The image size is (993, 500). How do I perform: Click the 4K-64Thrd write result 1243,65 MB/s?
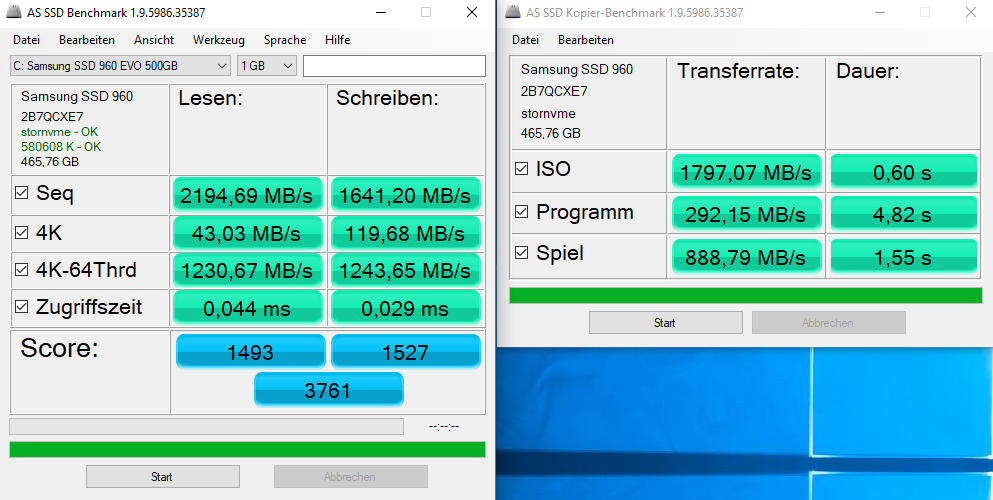point(405,270)
